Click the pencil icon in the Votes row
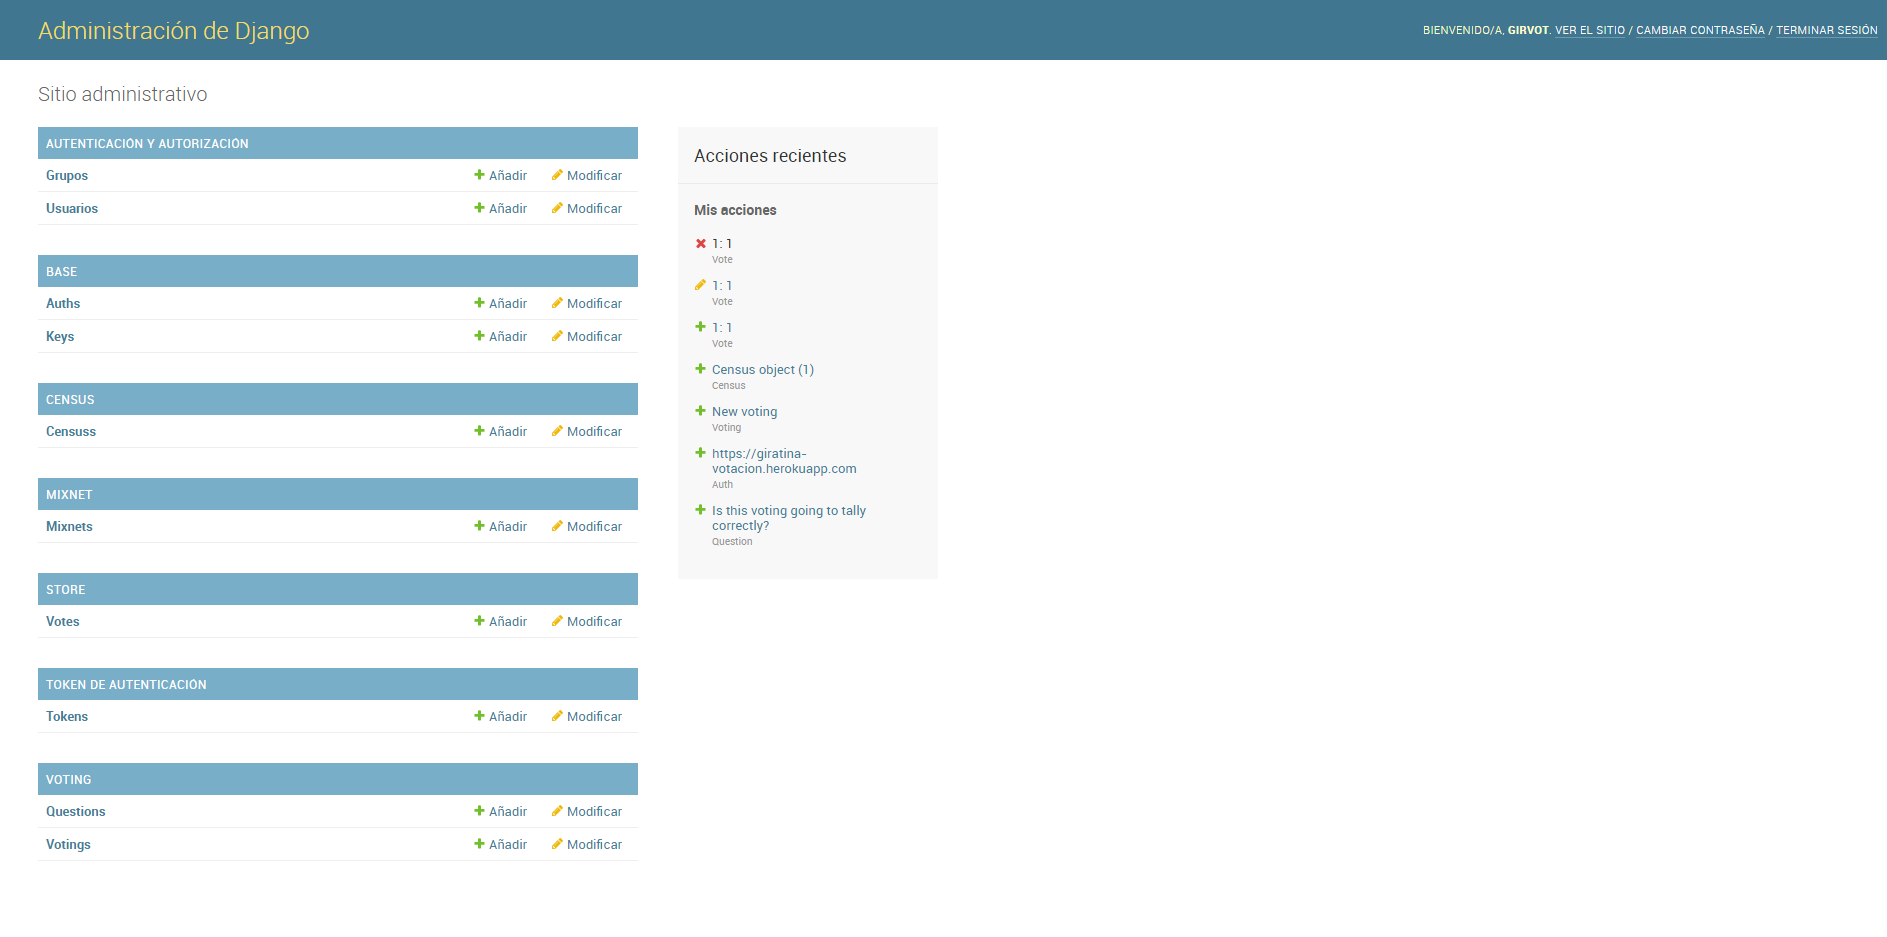Image resolution: width=1887 pixels, height=937 pixels. pos(557,621)
